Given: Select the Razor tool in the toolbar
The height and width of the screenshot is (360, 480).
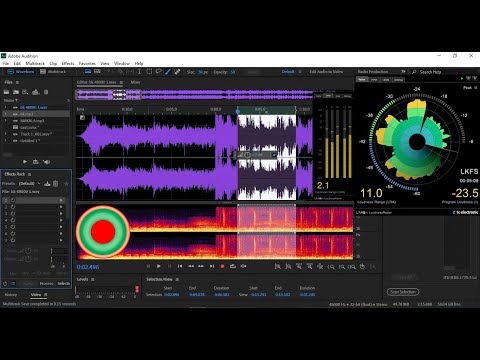Looking at the screenshot, I should point(120,72).
